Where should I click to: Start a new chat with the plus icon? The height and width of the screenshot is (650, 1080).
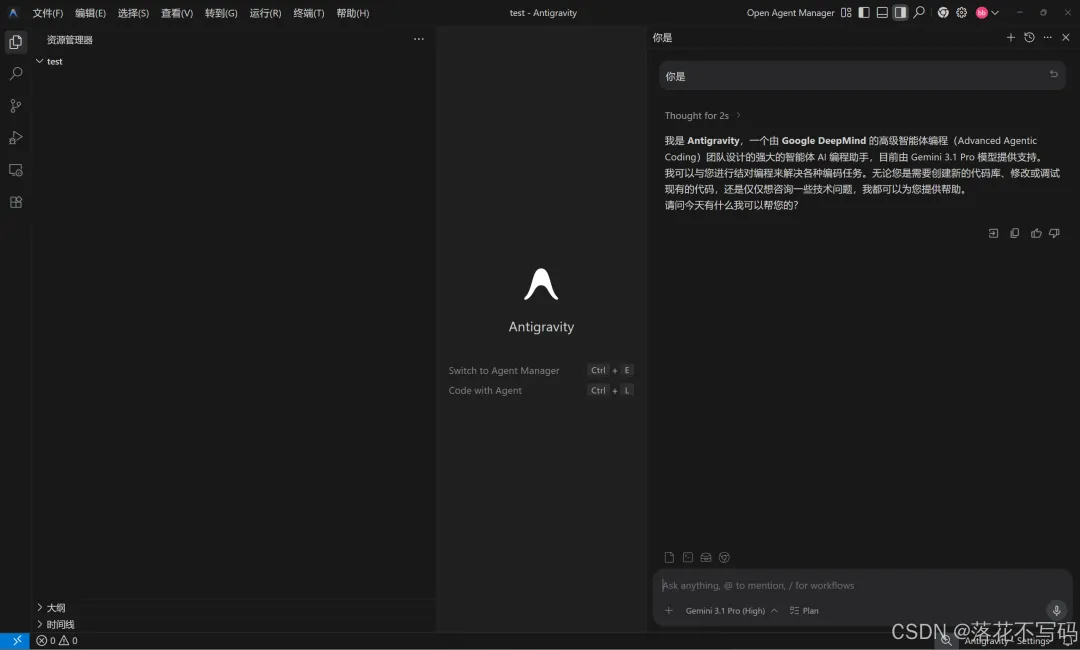coord(1010,37)
